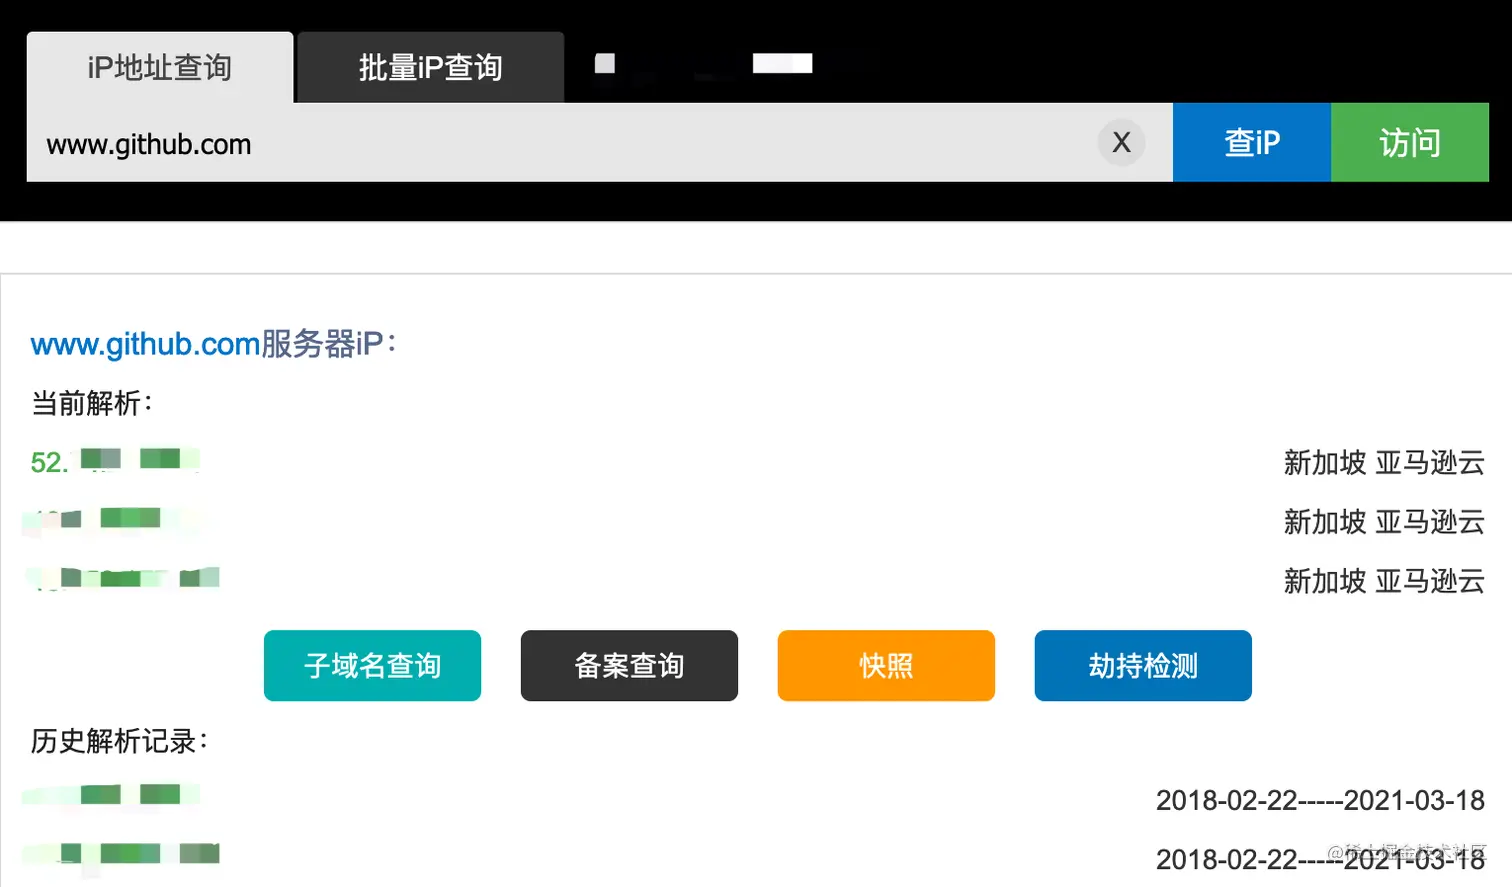Click the blue 查iP search button
Image resolution: width=1512 pixels, height=887 pixels.
[1251, 142]
